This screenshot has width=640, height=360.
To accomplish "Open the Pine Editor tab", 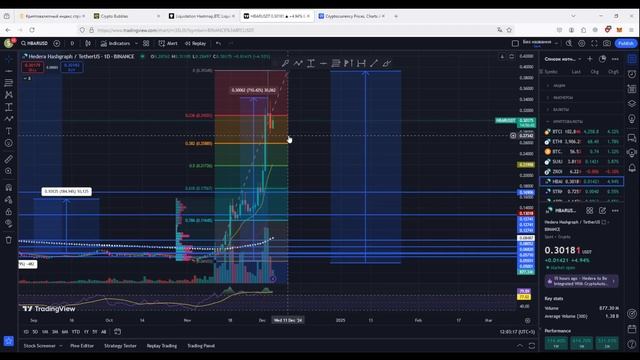I will click(x=82, y=346).
